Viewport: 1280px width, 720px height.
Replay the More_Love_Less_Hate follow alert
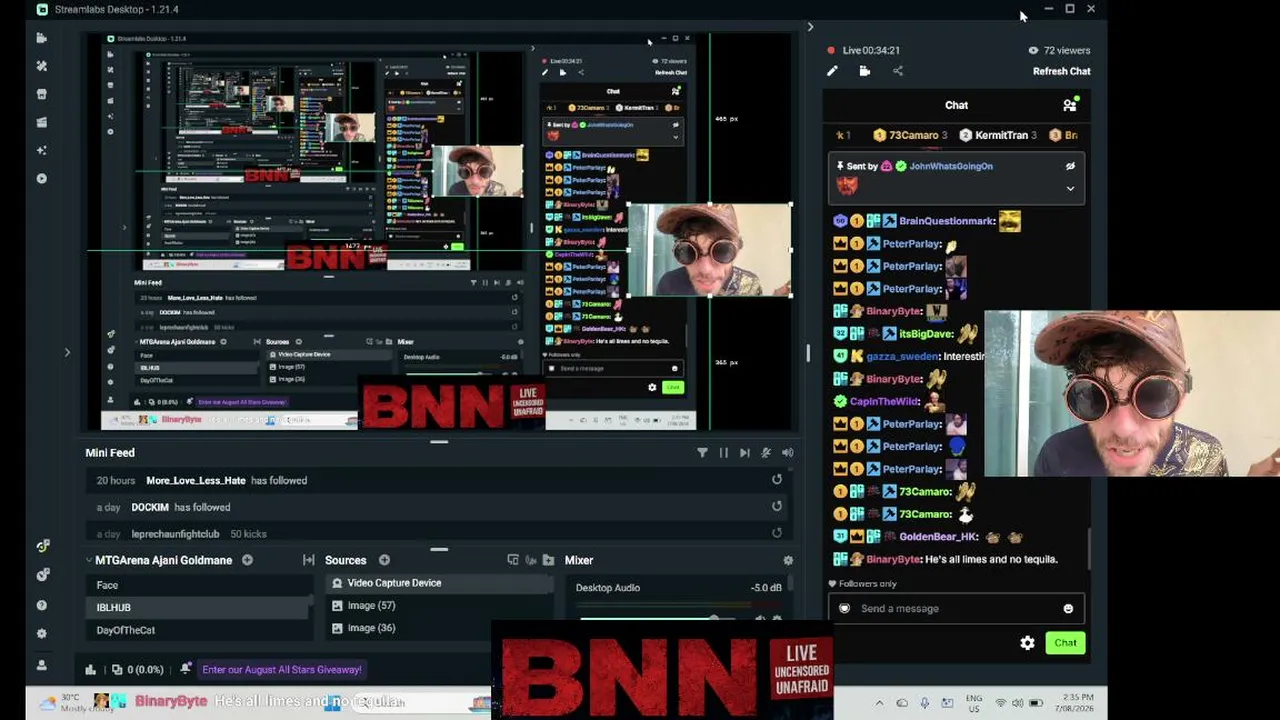click(x=776, y=480)
